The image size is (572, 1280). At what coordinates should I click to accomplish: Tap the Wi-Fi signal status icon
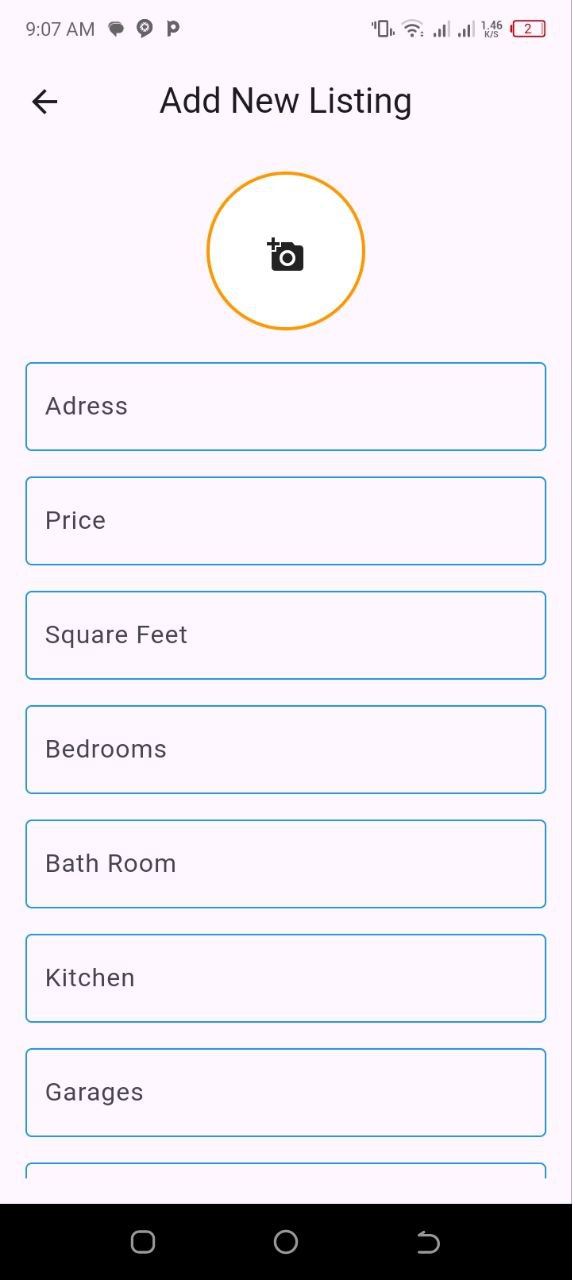(x=412, y=29)
